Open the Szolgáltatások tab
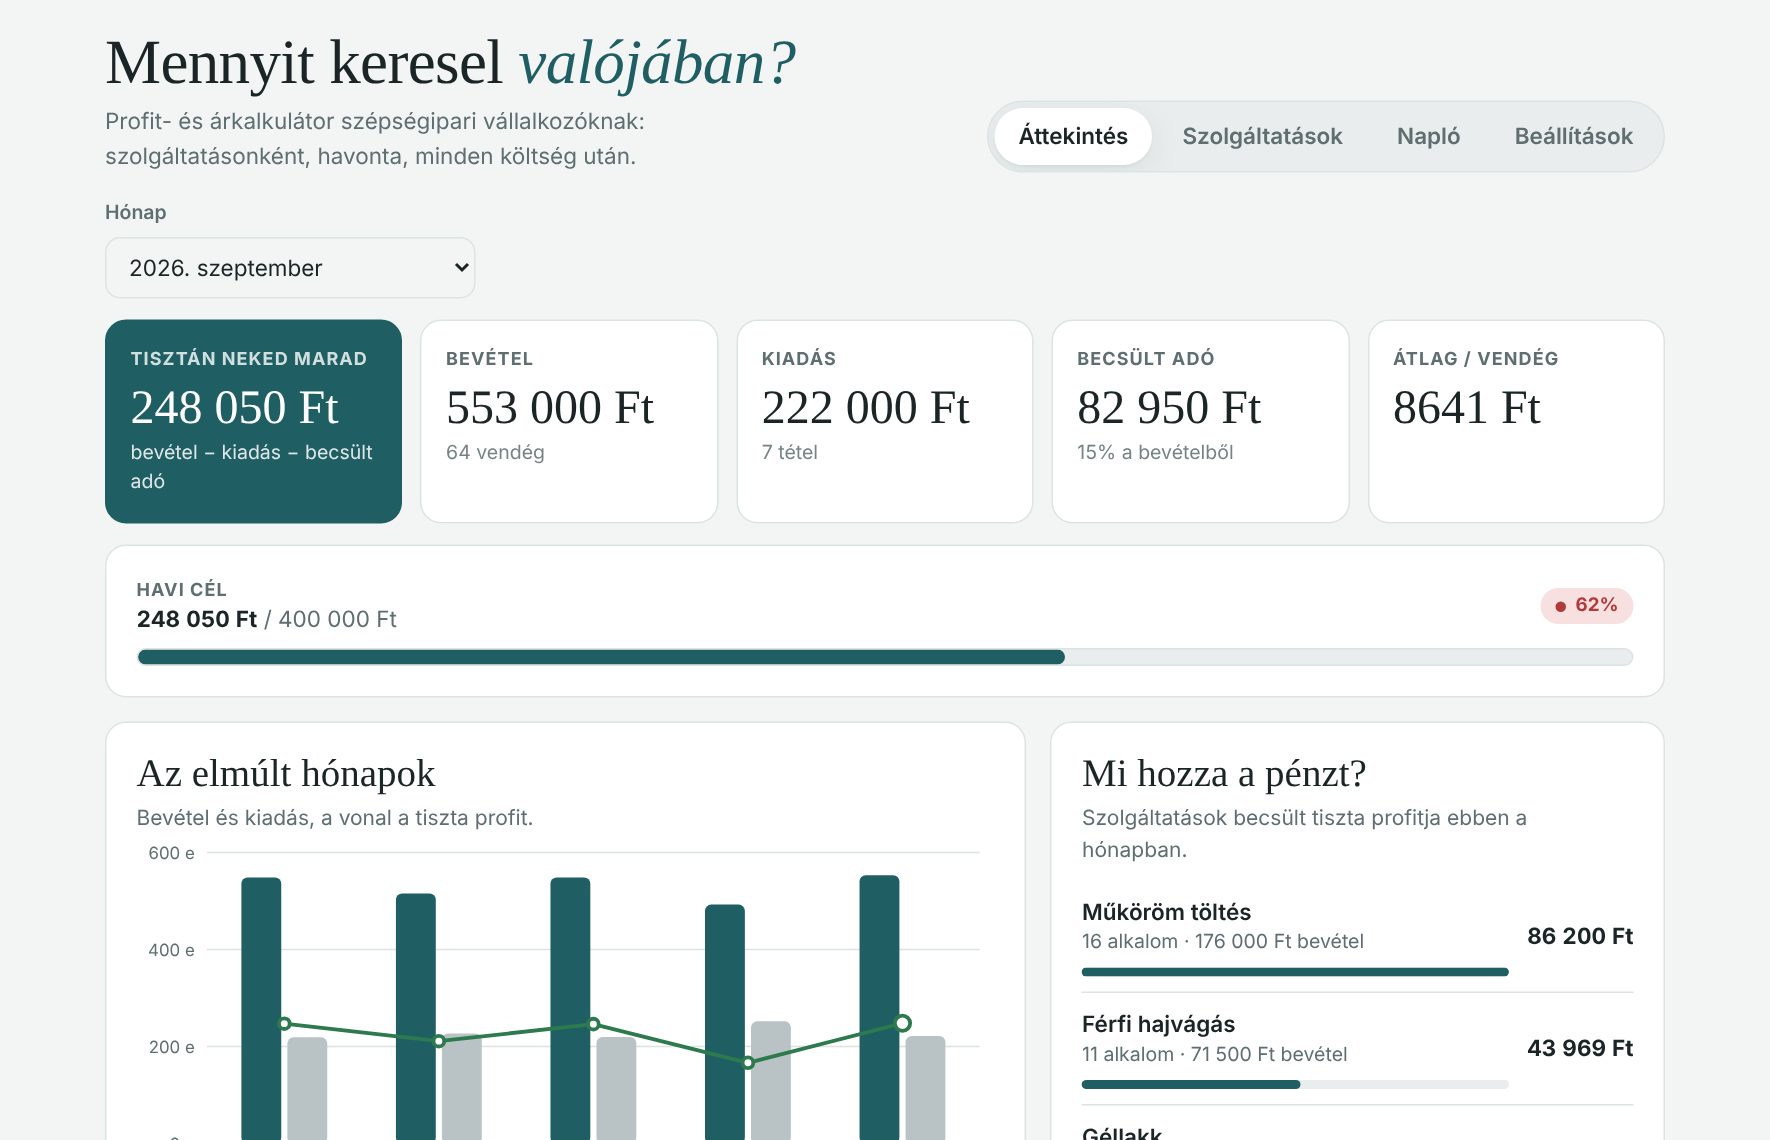Image resolution: width=1770 pixels, height=1140 pixels. click(1262, 136)
